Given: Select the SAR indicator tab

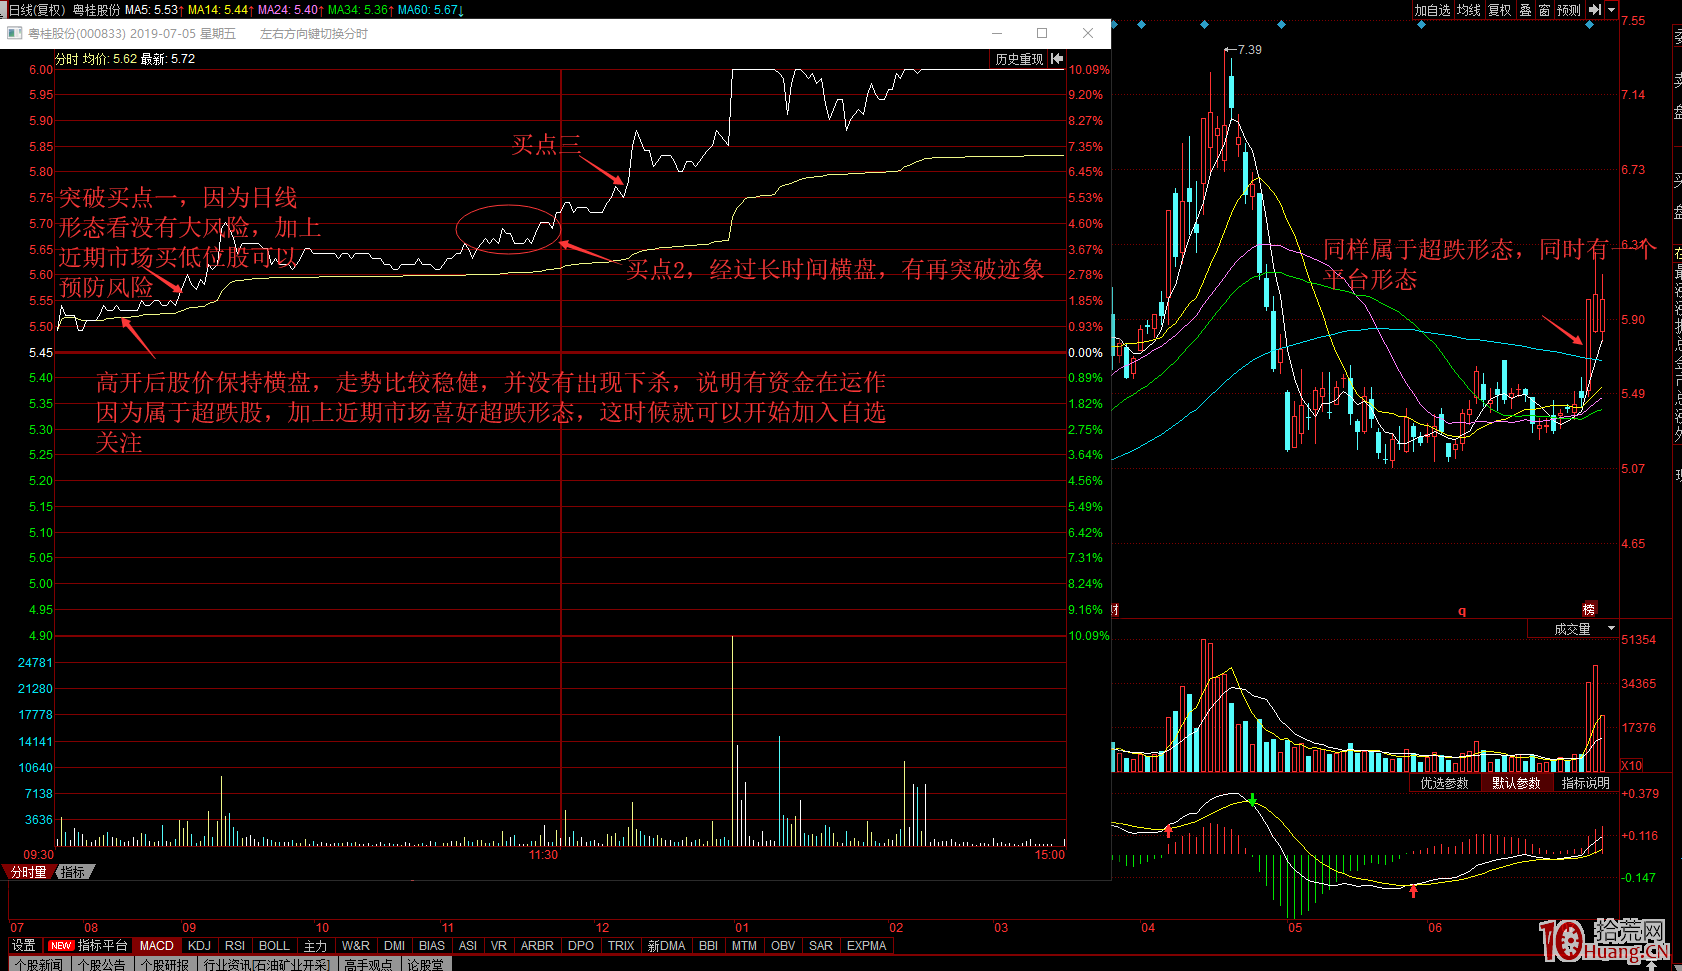Looking at the screenshot, I should 820,945.
